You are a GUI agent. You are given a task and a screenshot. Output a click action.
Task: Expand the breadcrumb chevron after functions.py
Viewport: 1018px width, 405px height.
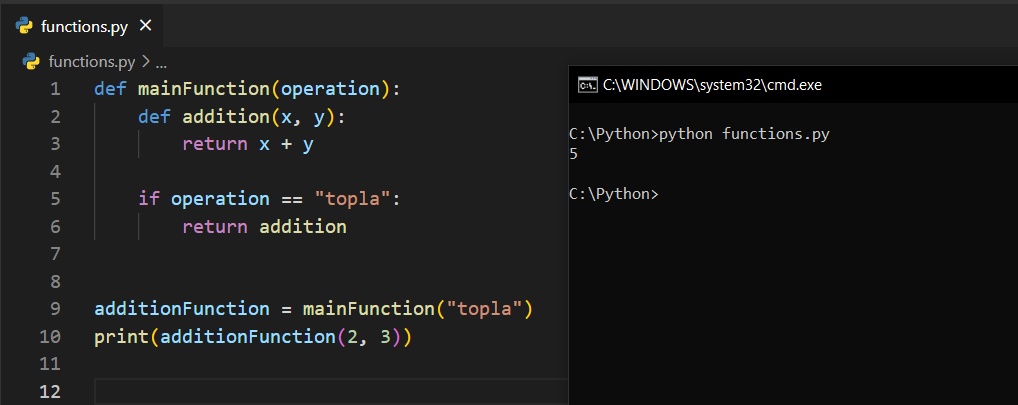tap(145, 62)
